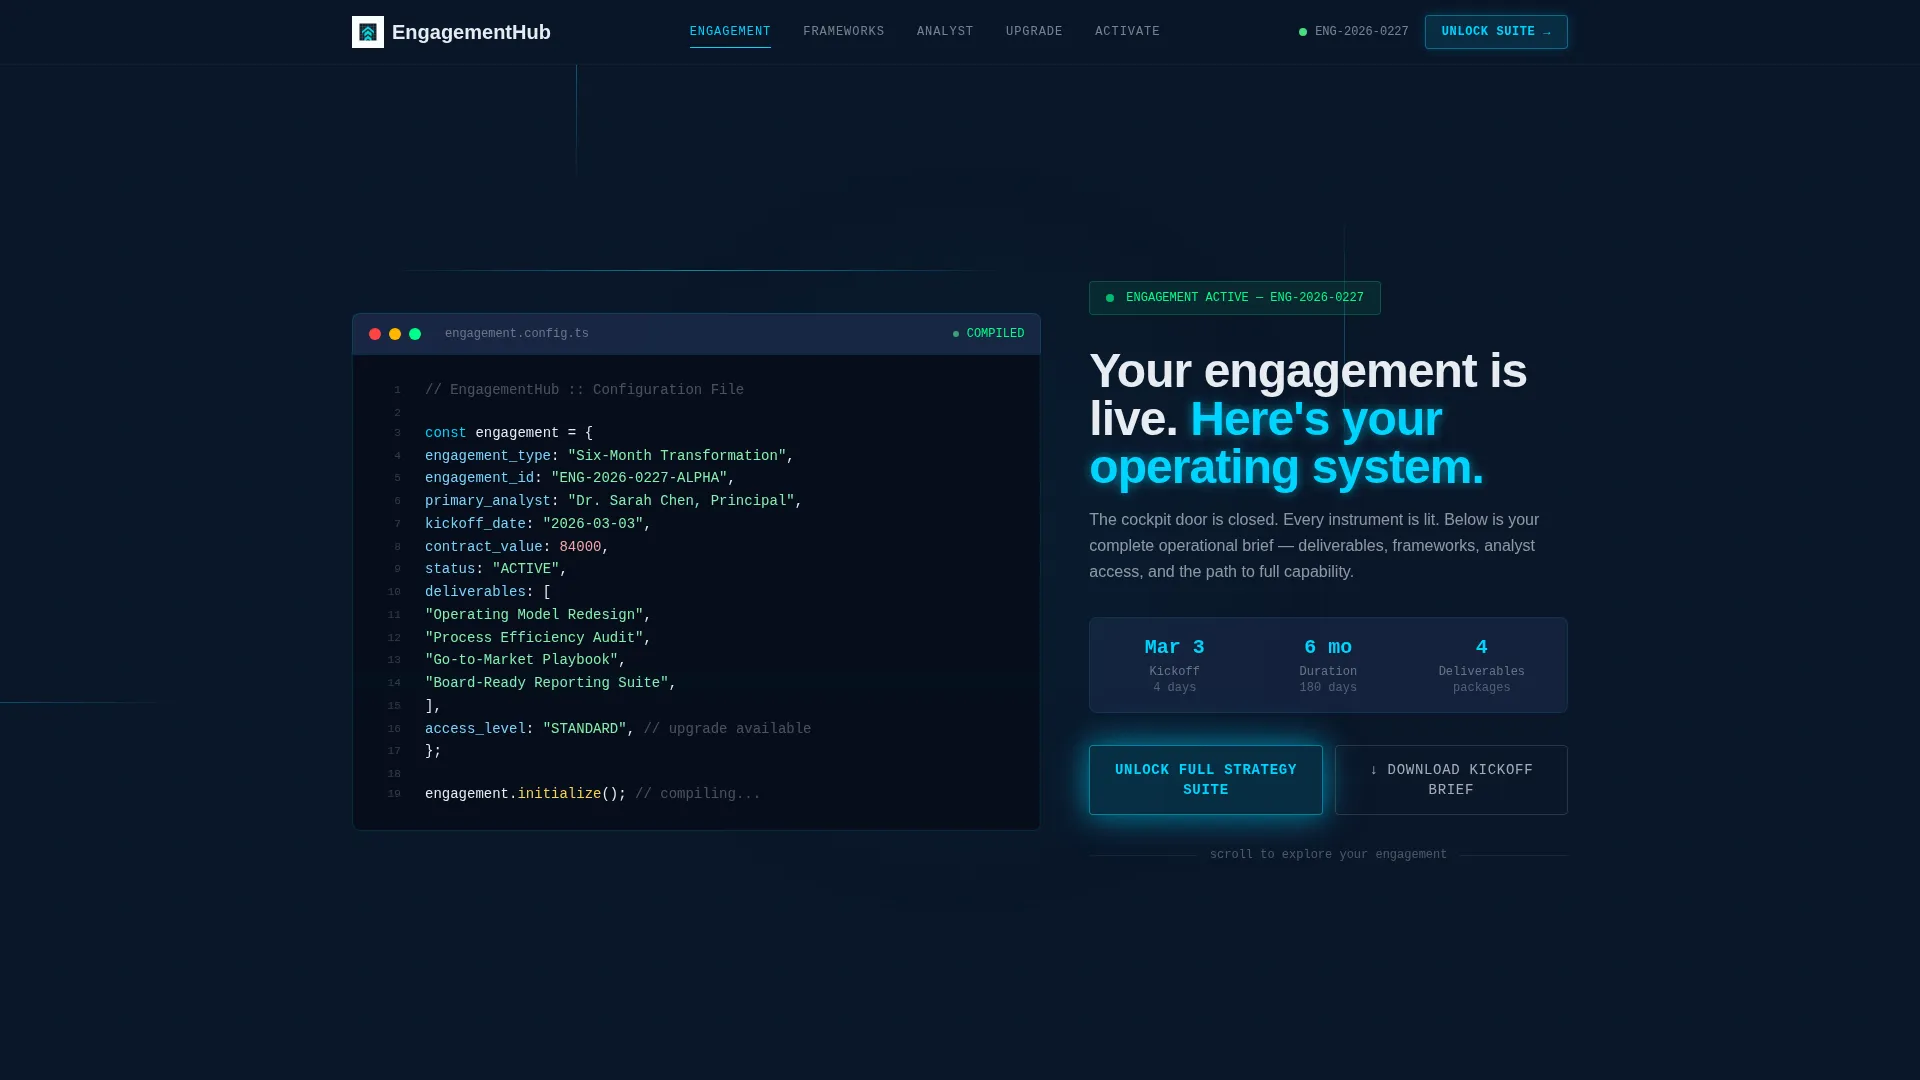
Task: Click the 'Your engagement is live' headline
Action: [1308, 394]
